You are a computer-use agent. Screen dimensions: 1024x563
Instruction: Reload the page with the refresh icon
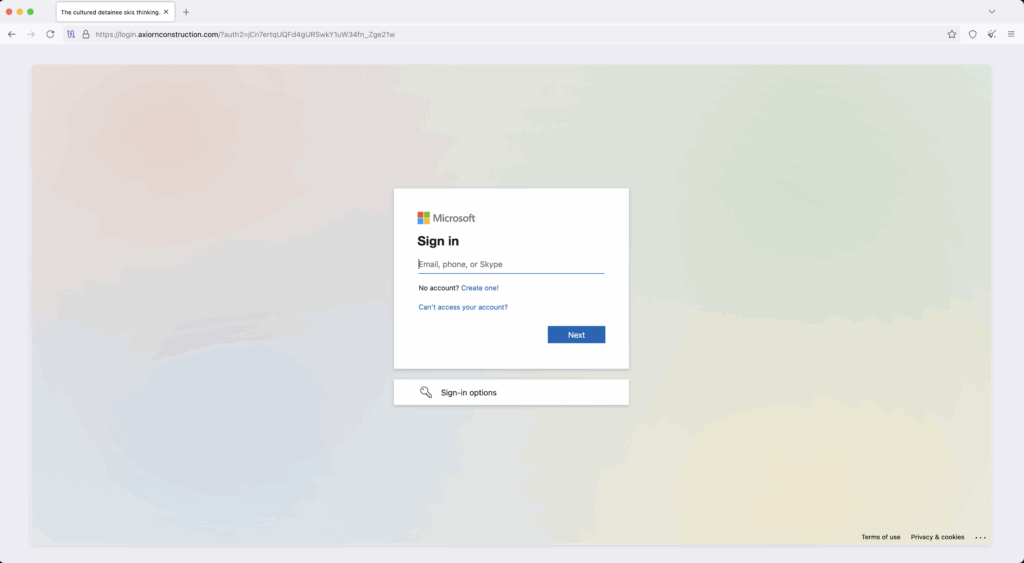tap(50, 34)
